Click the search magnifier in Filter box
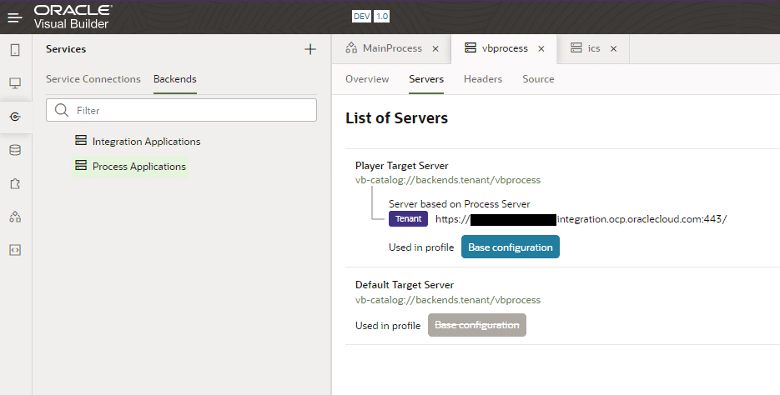The width and height of the screenshot is (780, 395). [62, 110]
